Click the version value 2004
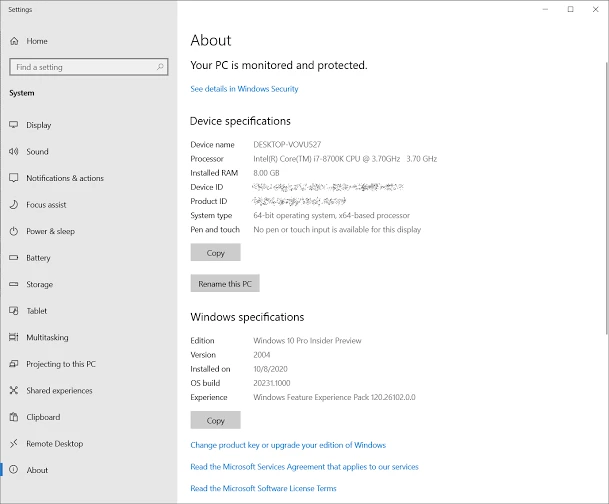 tap(261, 355)
